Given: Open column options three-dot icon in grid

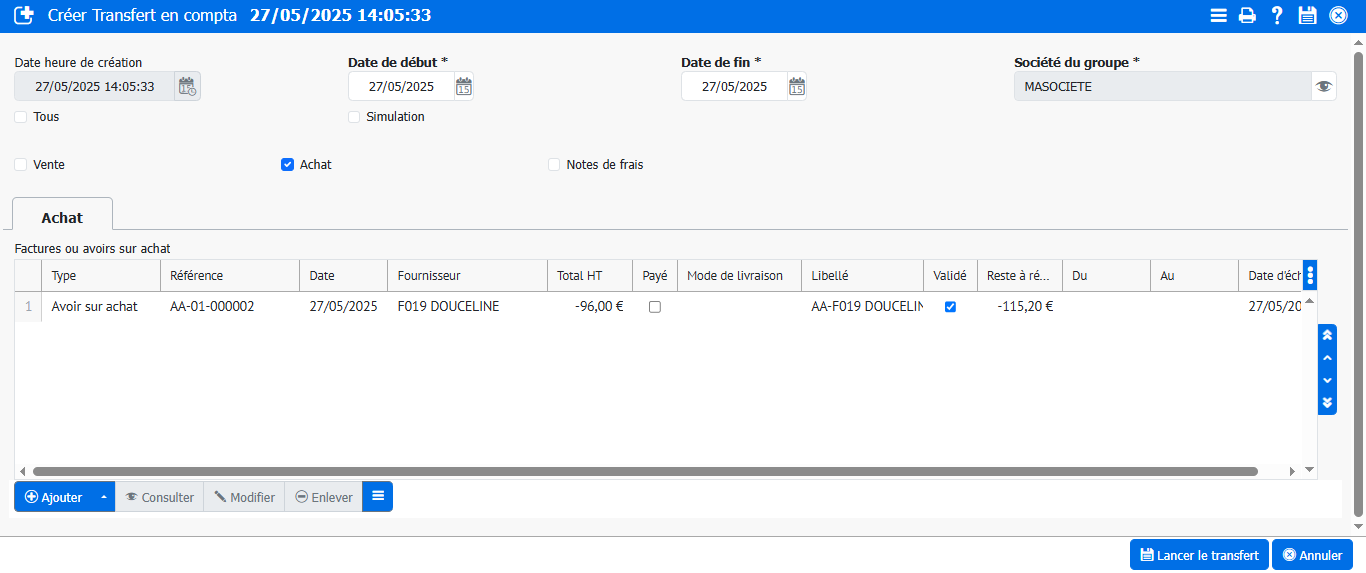Looking at the screenshot, I should (x=1310, y=275).
